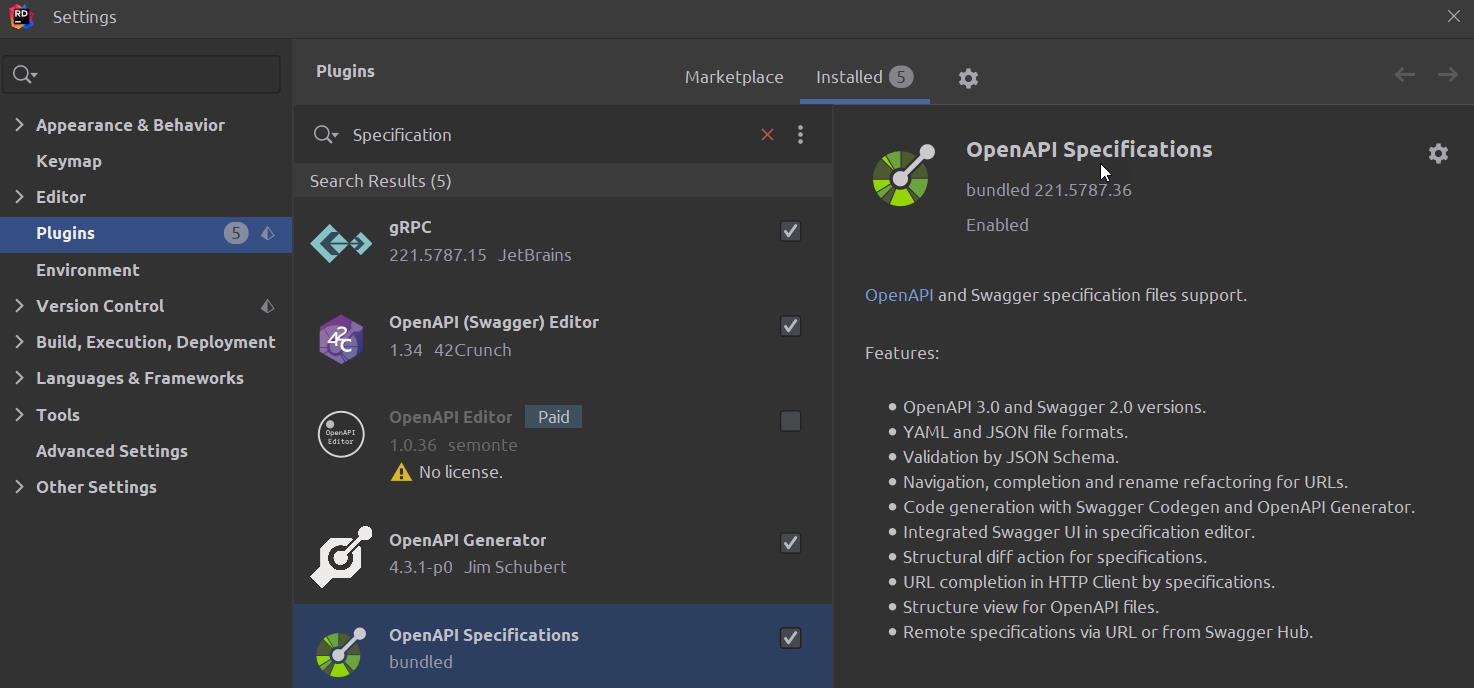Click the Paid tag on OpenAPI Editor
This screenshot has height=688, width=1474.
click(x=553, y=417)
